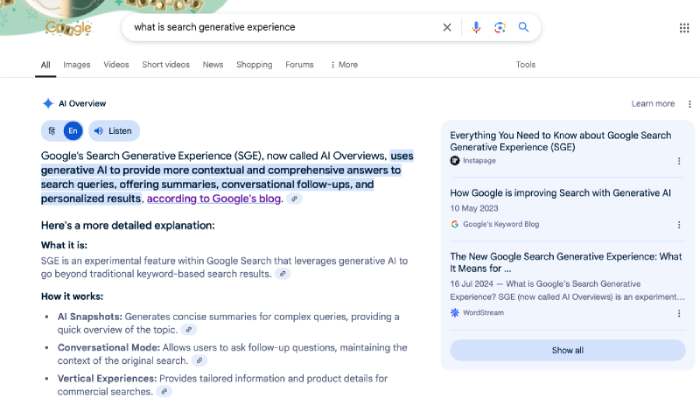This screenshot has width=700, height=405.
Task: Click the 'How it works:' subheading
Action: point(72,296)
